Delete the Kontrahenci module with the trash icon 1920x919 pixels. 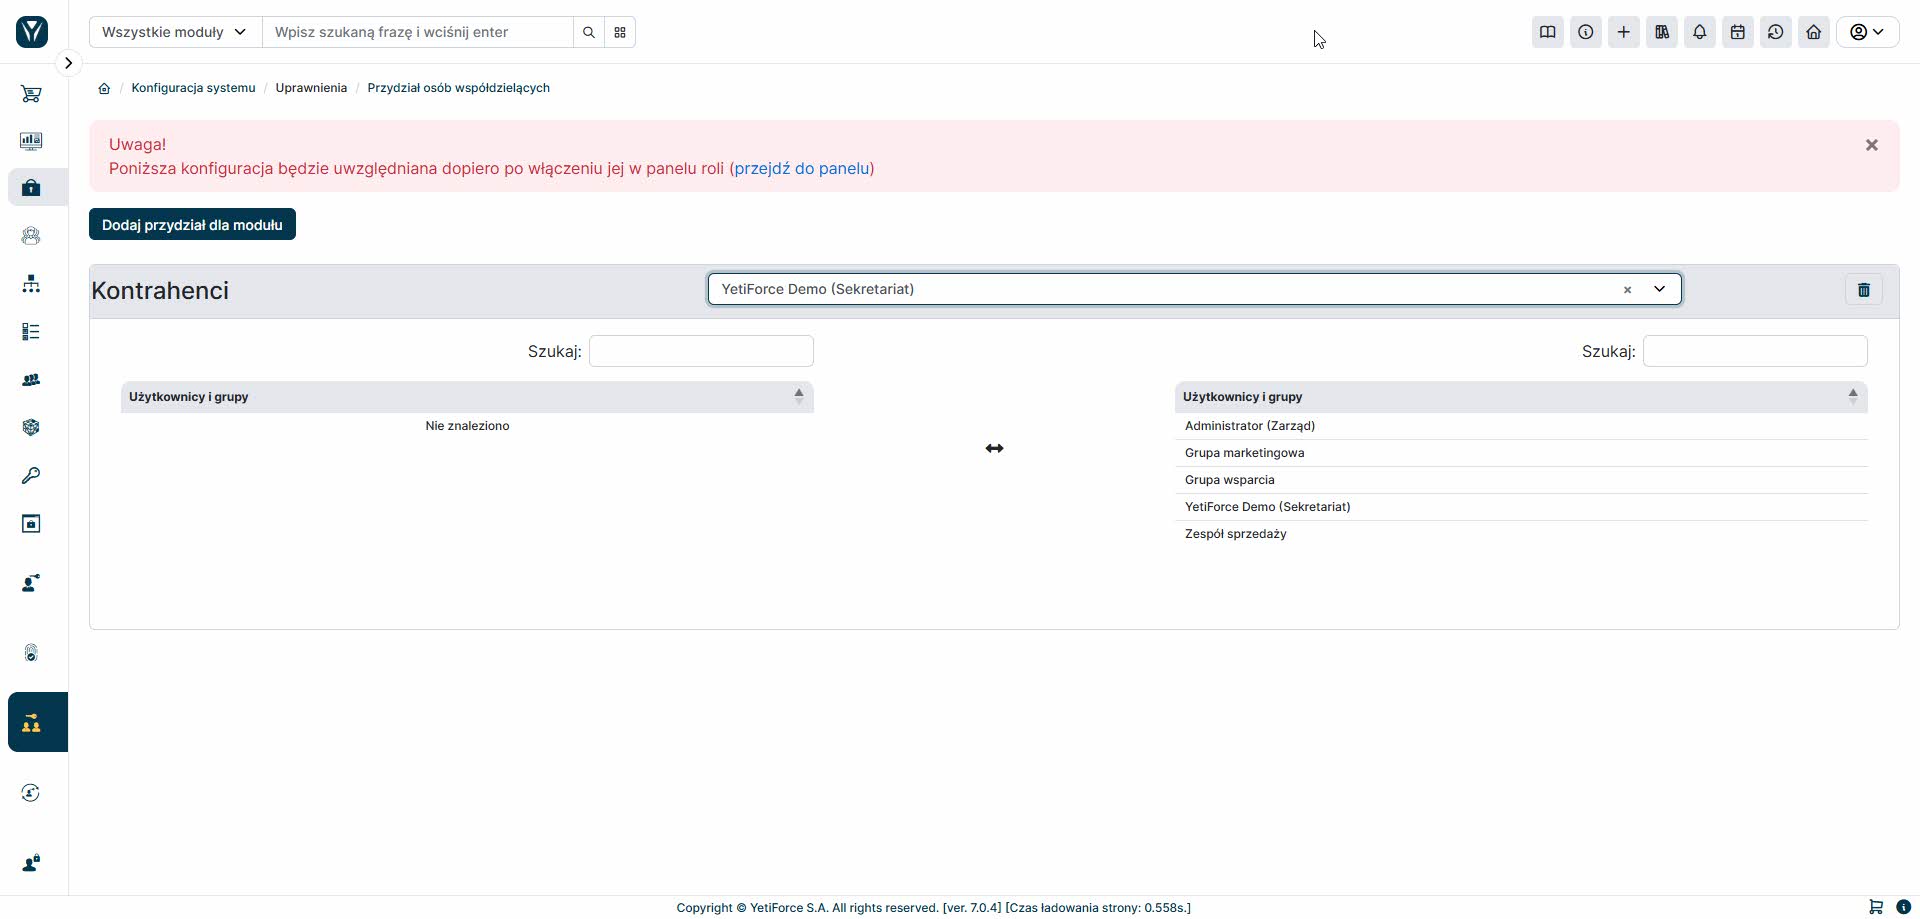[1863, 289]
